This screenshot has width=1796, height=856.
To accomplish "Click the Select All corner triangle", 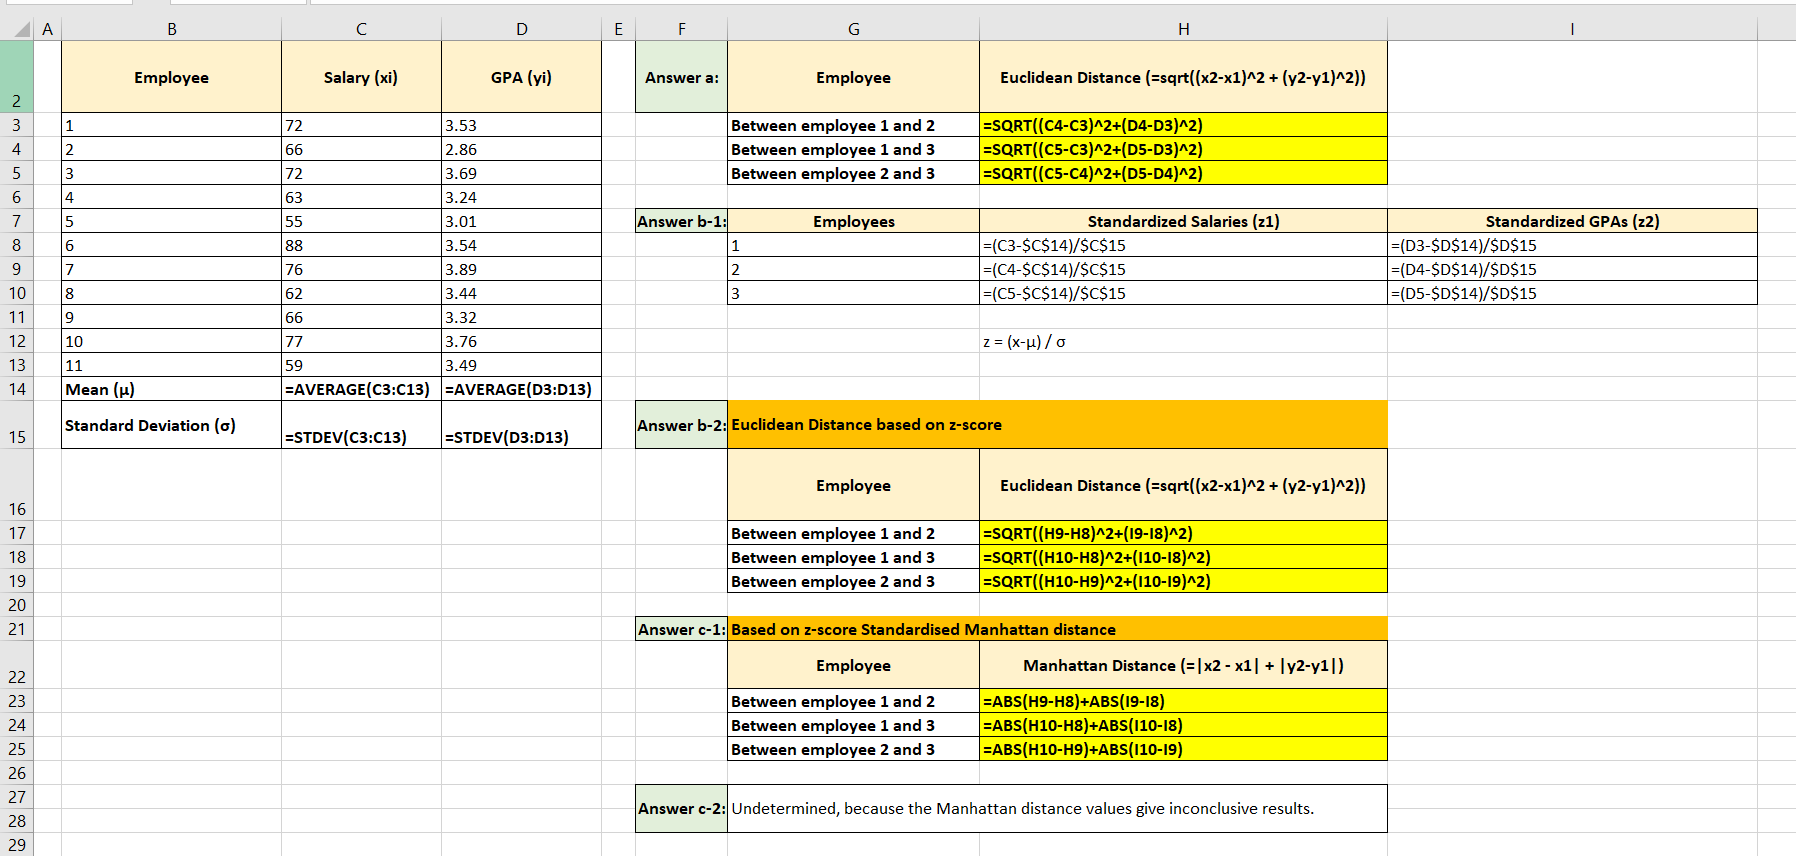I will coord(22,30).
